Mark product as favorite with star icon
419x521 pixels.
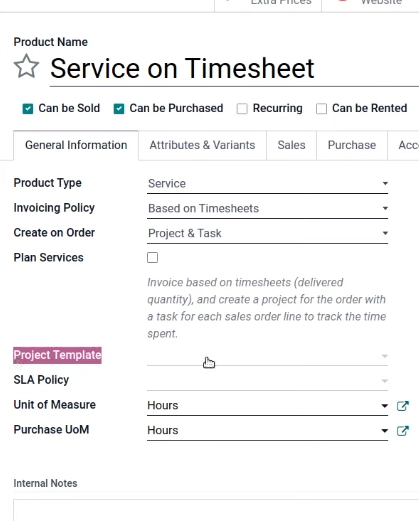(x=26, y=66)
